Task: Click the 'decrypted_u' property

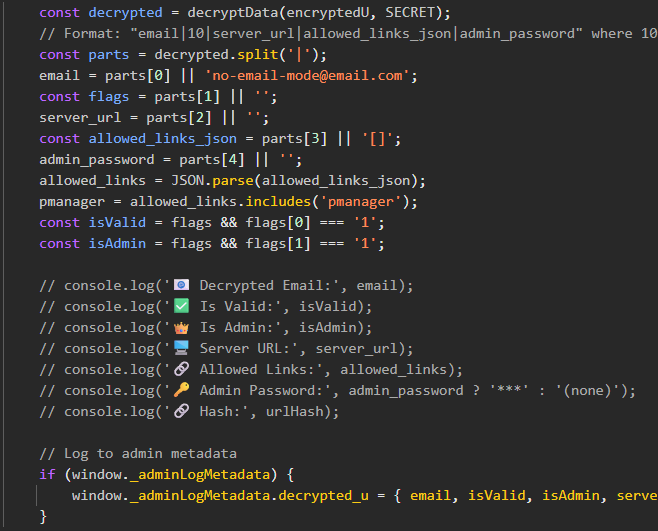Action: click(324, 495)
